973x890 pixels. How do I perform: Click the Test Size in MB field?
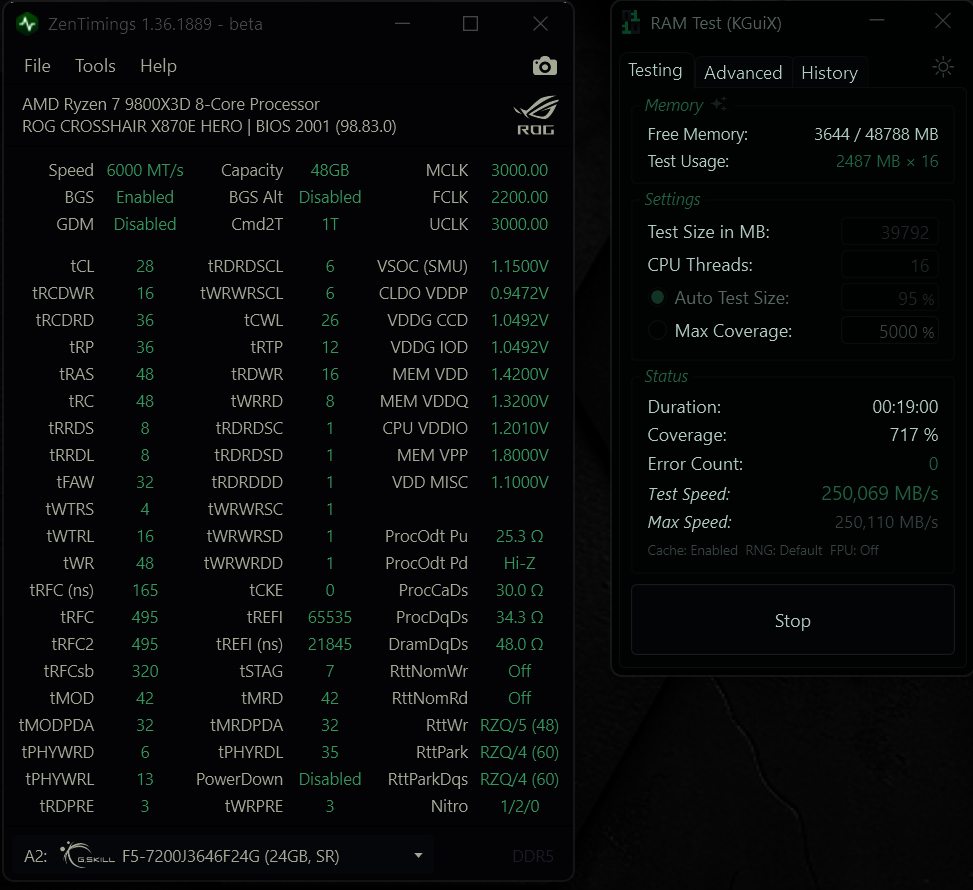(889, 233)
